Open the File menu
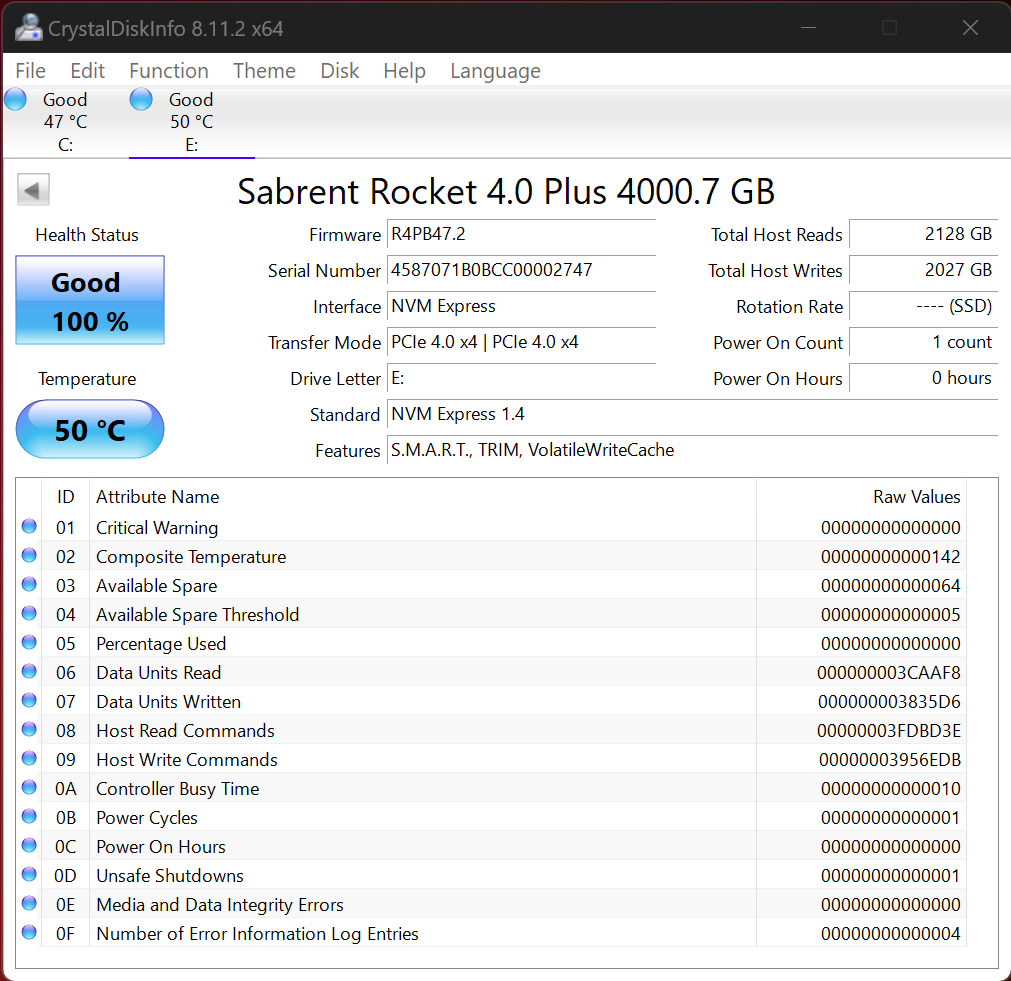This screenshot has width=1011, height=981. 31,71
